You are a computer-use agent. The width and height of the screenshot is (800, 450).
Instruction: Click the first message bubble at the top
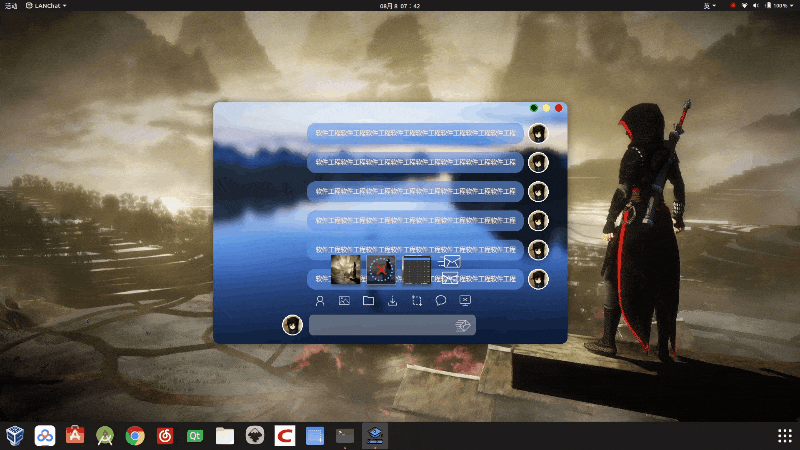(x=415, y=133)
